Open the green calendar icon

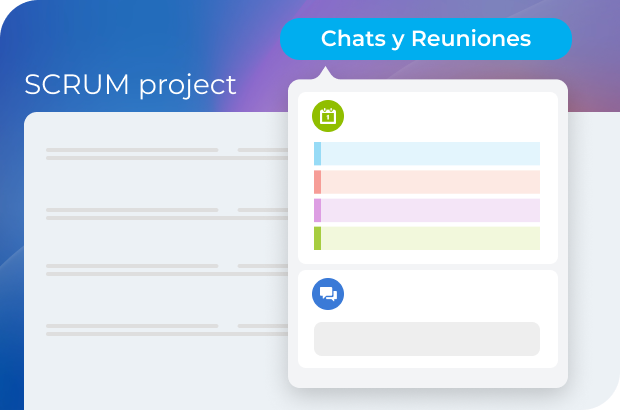328,116
